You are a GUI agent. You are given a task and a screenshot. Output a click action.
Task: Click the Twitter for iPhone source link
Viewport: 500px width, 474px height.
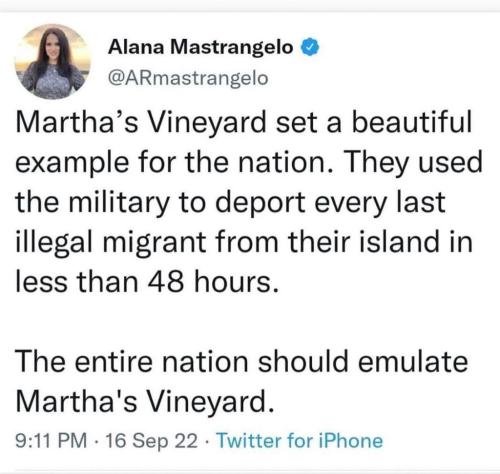tap(300, 440)
